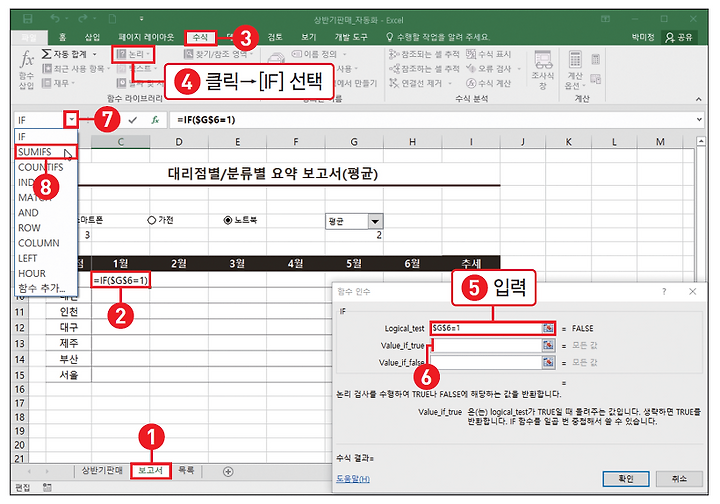Click the formula bar text =IF($G$6=1)
This screenshot has width=720, height=504.
(206, 120)
